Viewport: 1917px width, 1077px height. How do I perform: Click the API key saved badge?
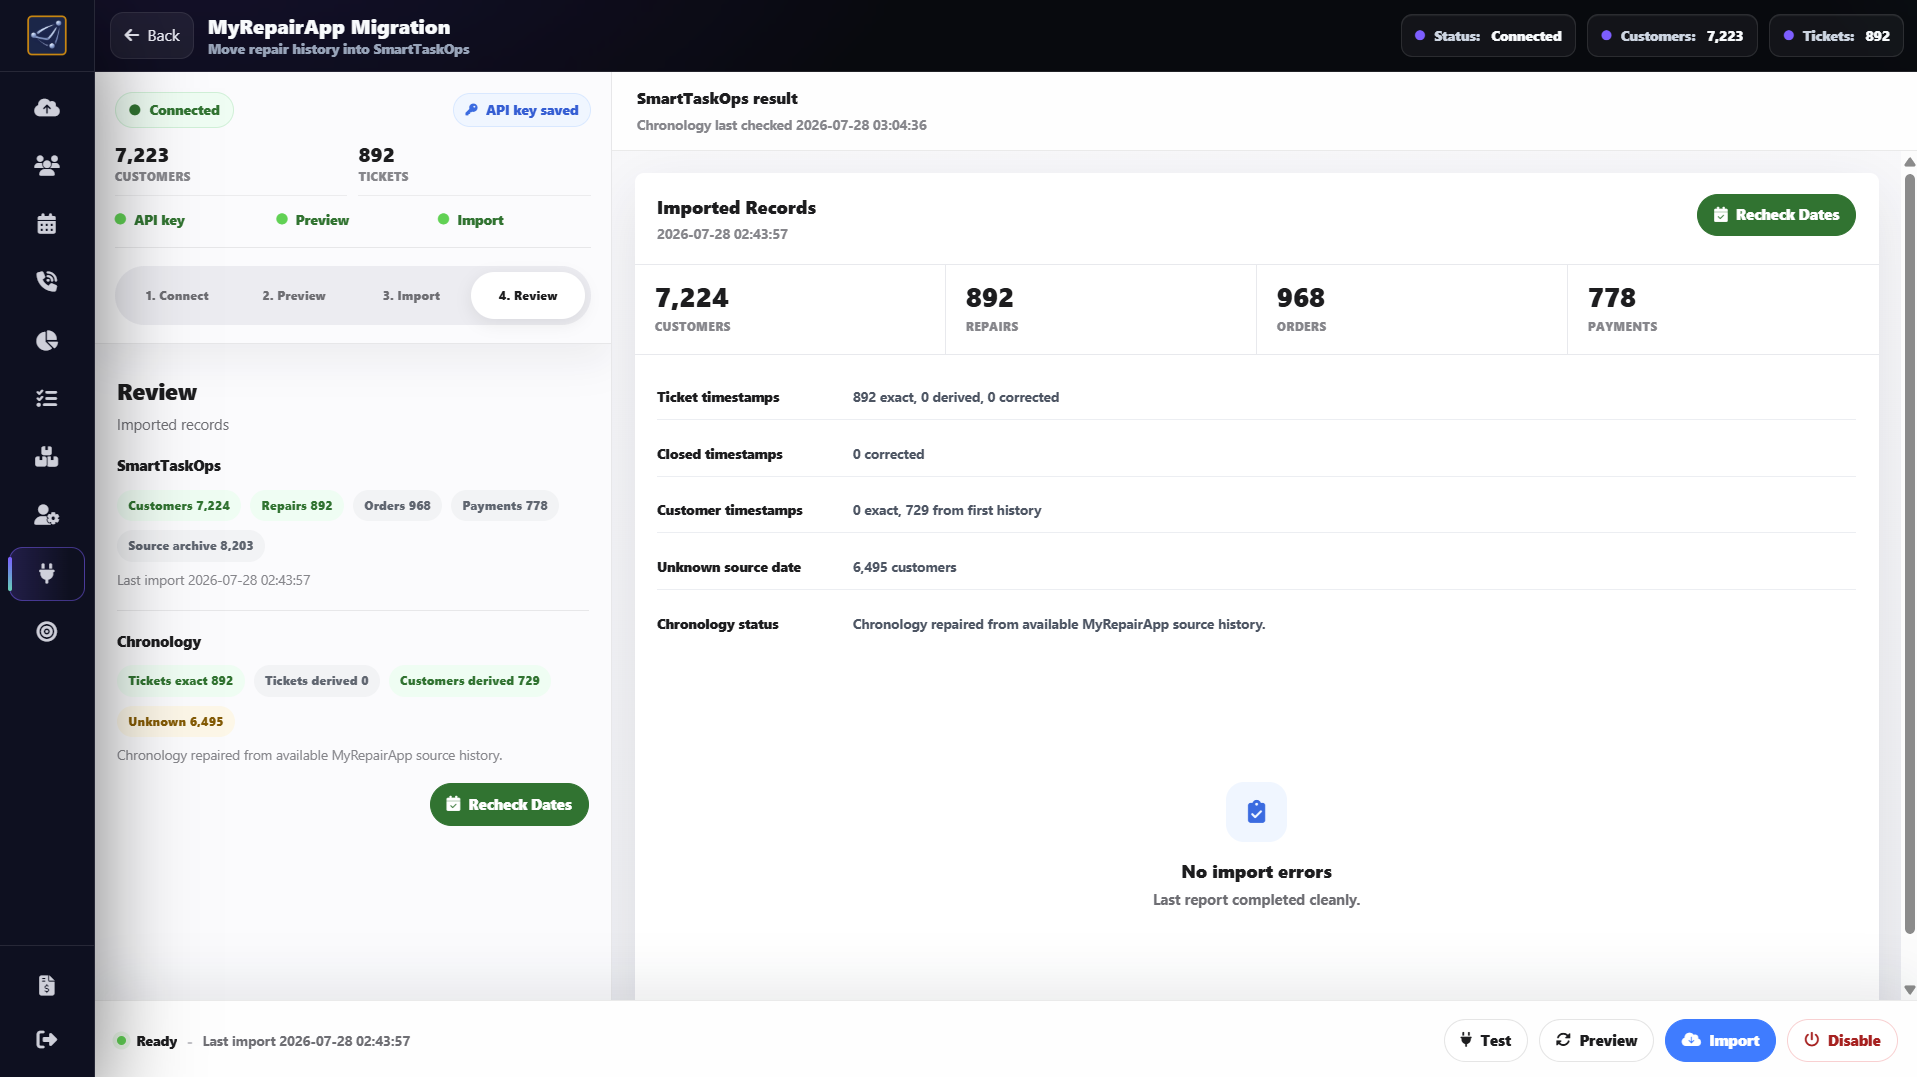(x=522, y=110)
